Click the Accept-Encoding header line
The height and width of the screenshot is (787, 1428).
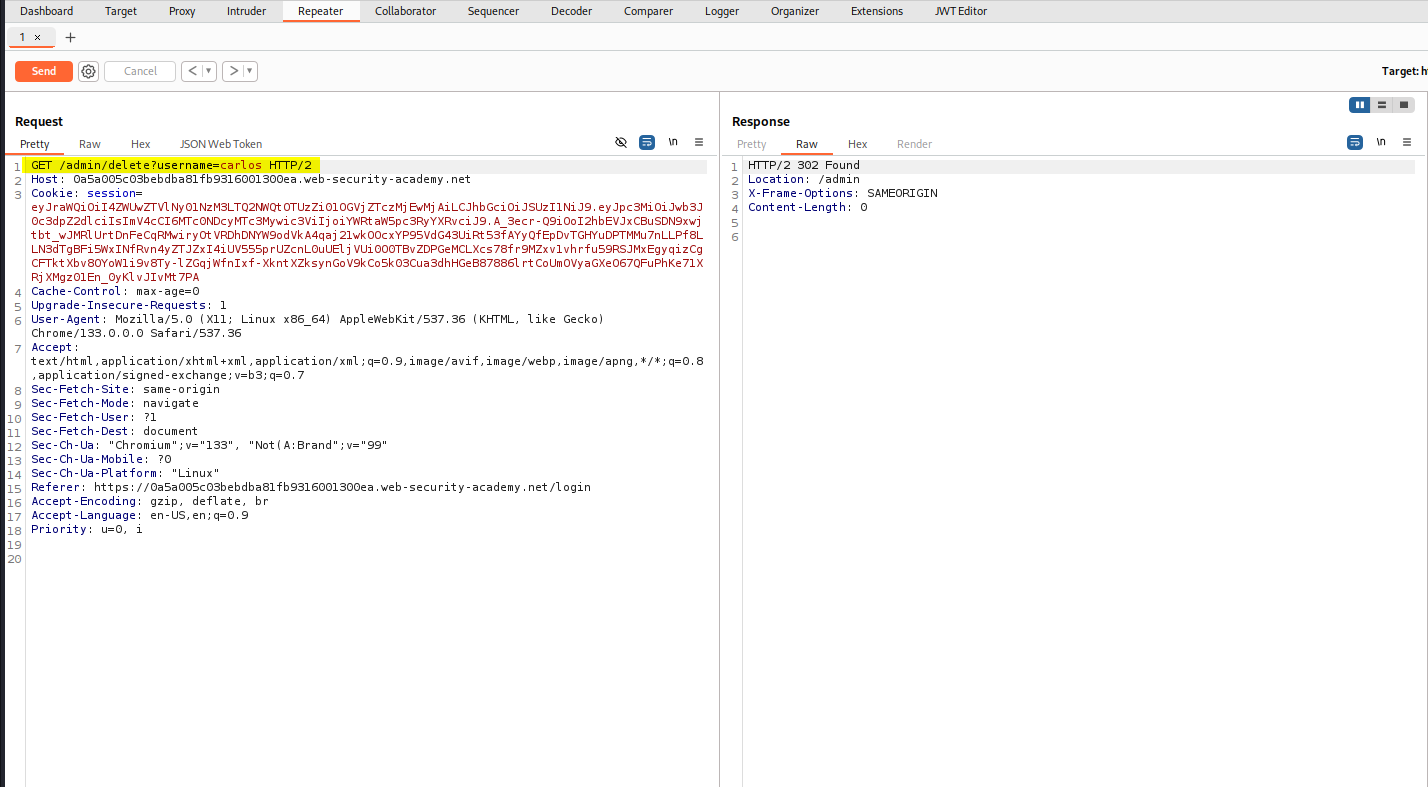click(x=150, y=501)
